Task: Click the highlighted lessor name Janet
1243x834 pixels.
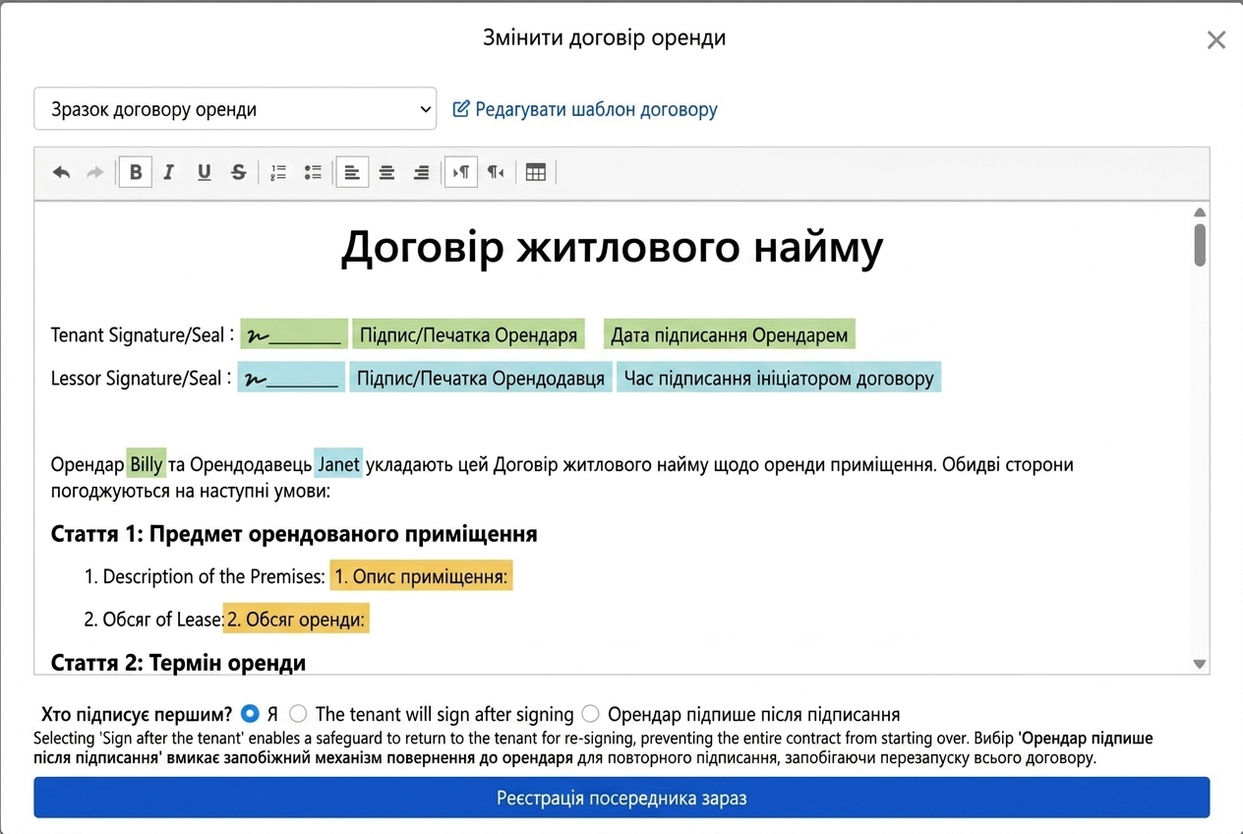Action: pyautogui.click(x=338, y=464)
